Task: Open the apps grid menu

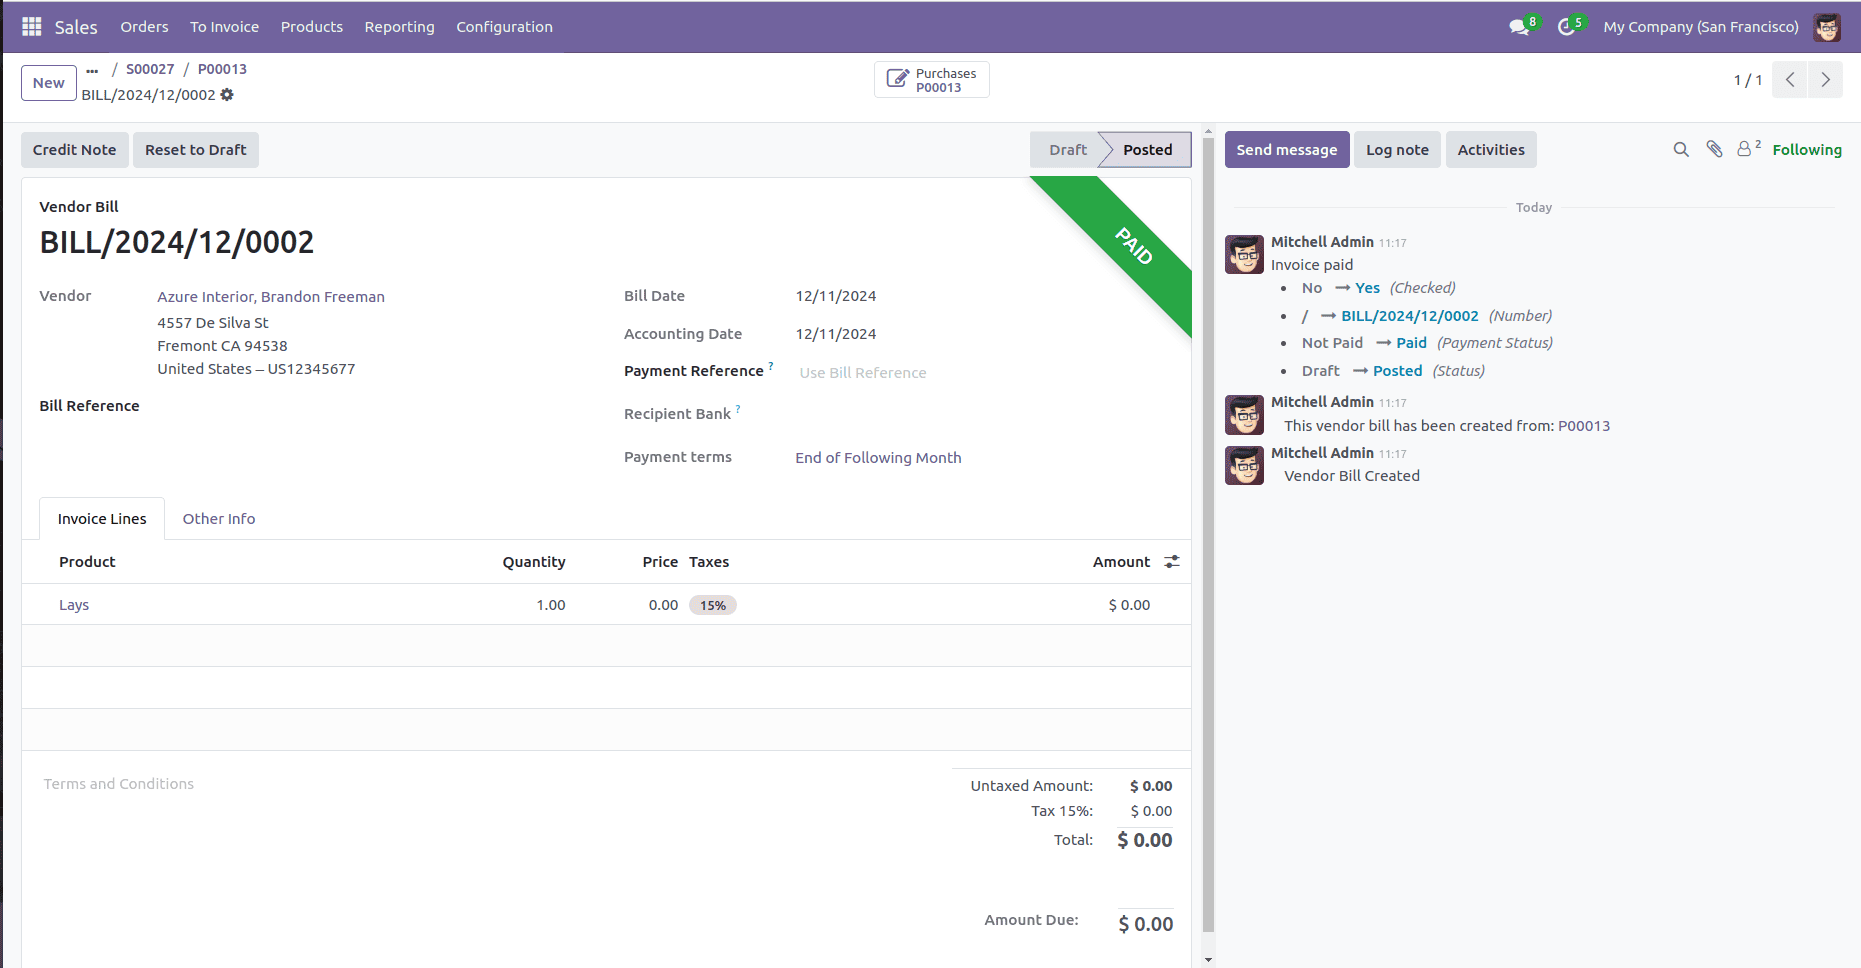Action: [33, 26]
